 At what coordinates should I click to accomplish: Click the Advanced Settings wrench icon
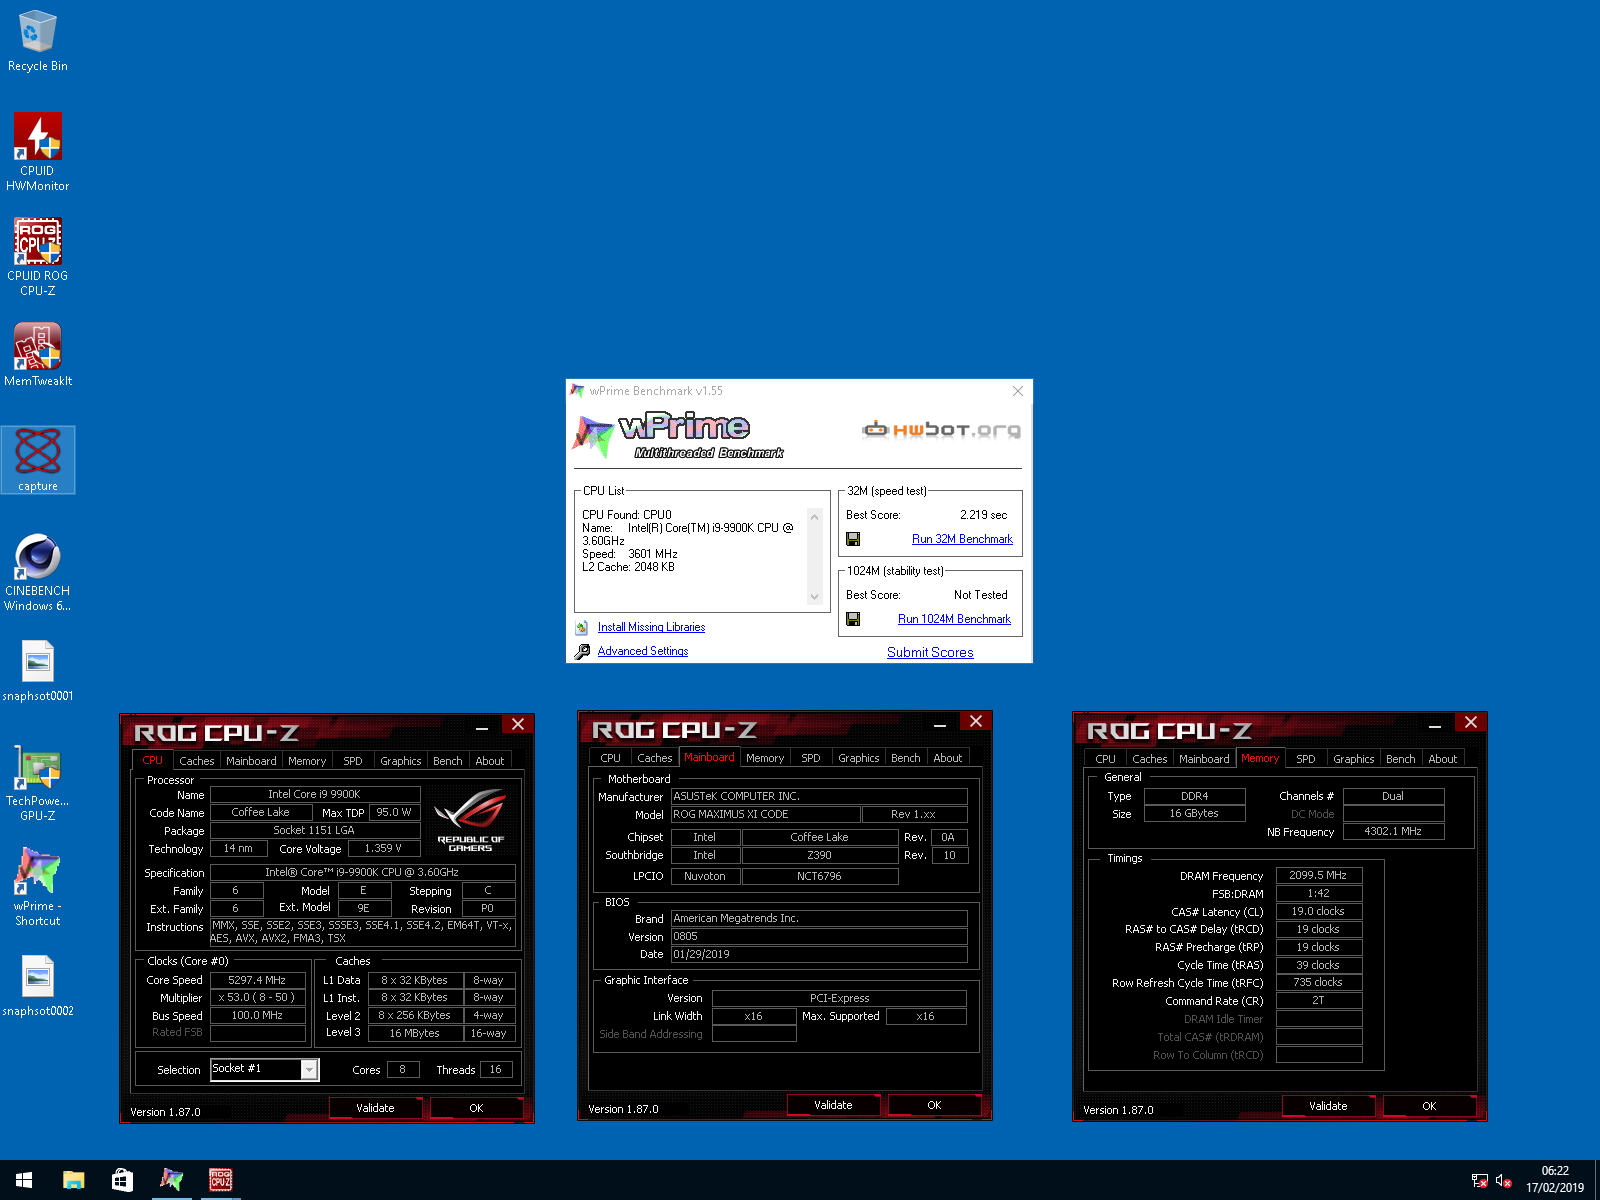click(582, 652)
